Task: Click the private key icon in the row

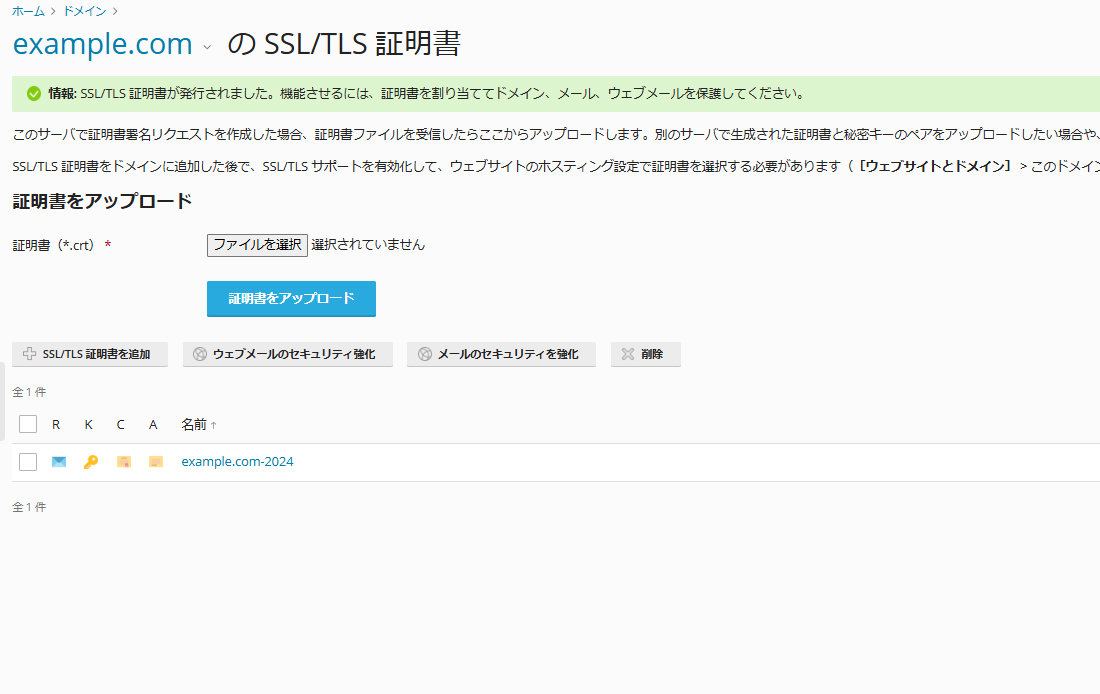Action: pyautogui.click(x=91, y=462)
